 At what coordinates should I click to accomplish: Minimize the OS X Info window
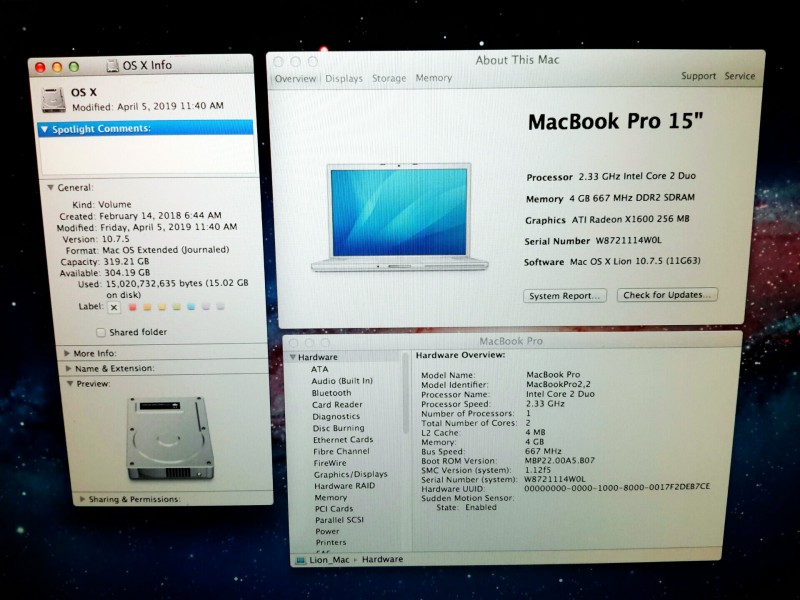57,67
